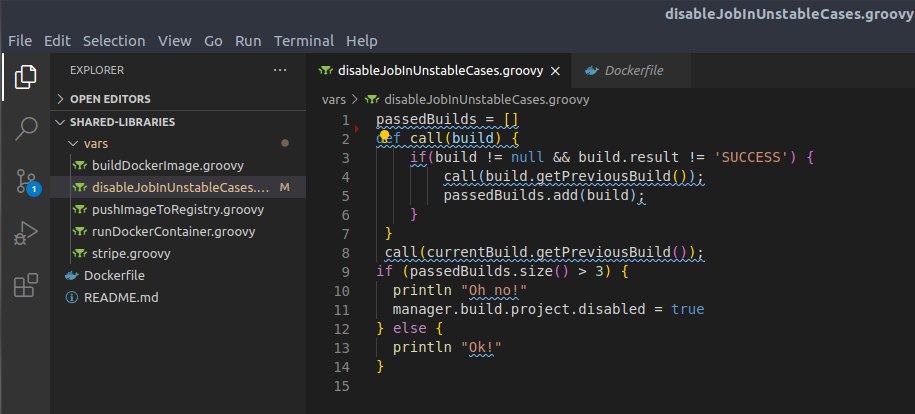Viewport: 915px width, 414px height.
Task: Close the disableJobInUnstableCases.groovy tab
Action: (556, 71)
